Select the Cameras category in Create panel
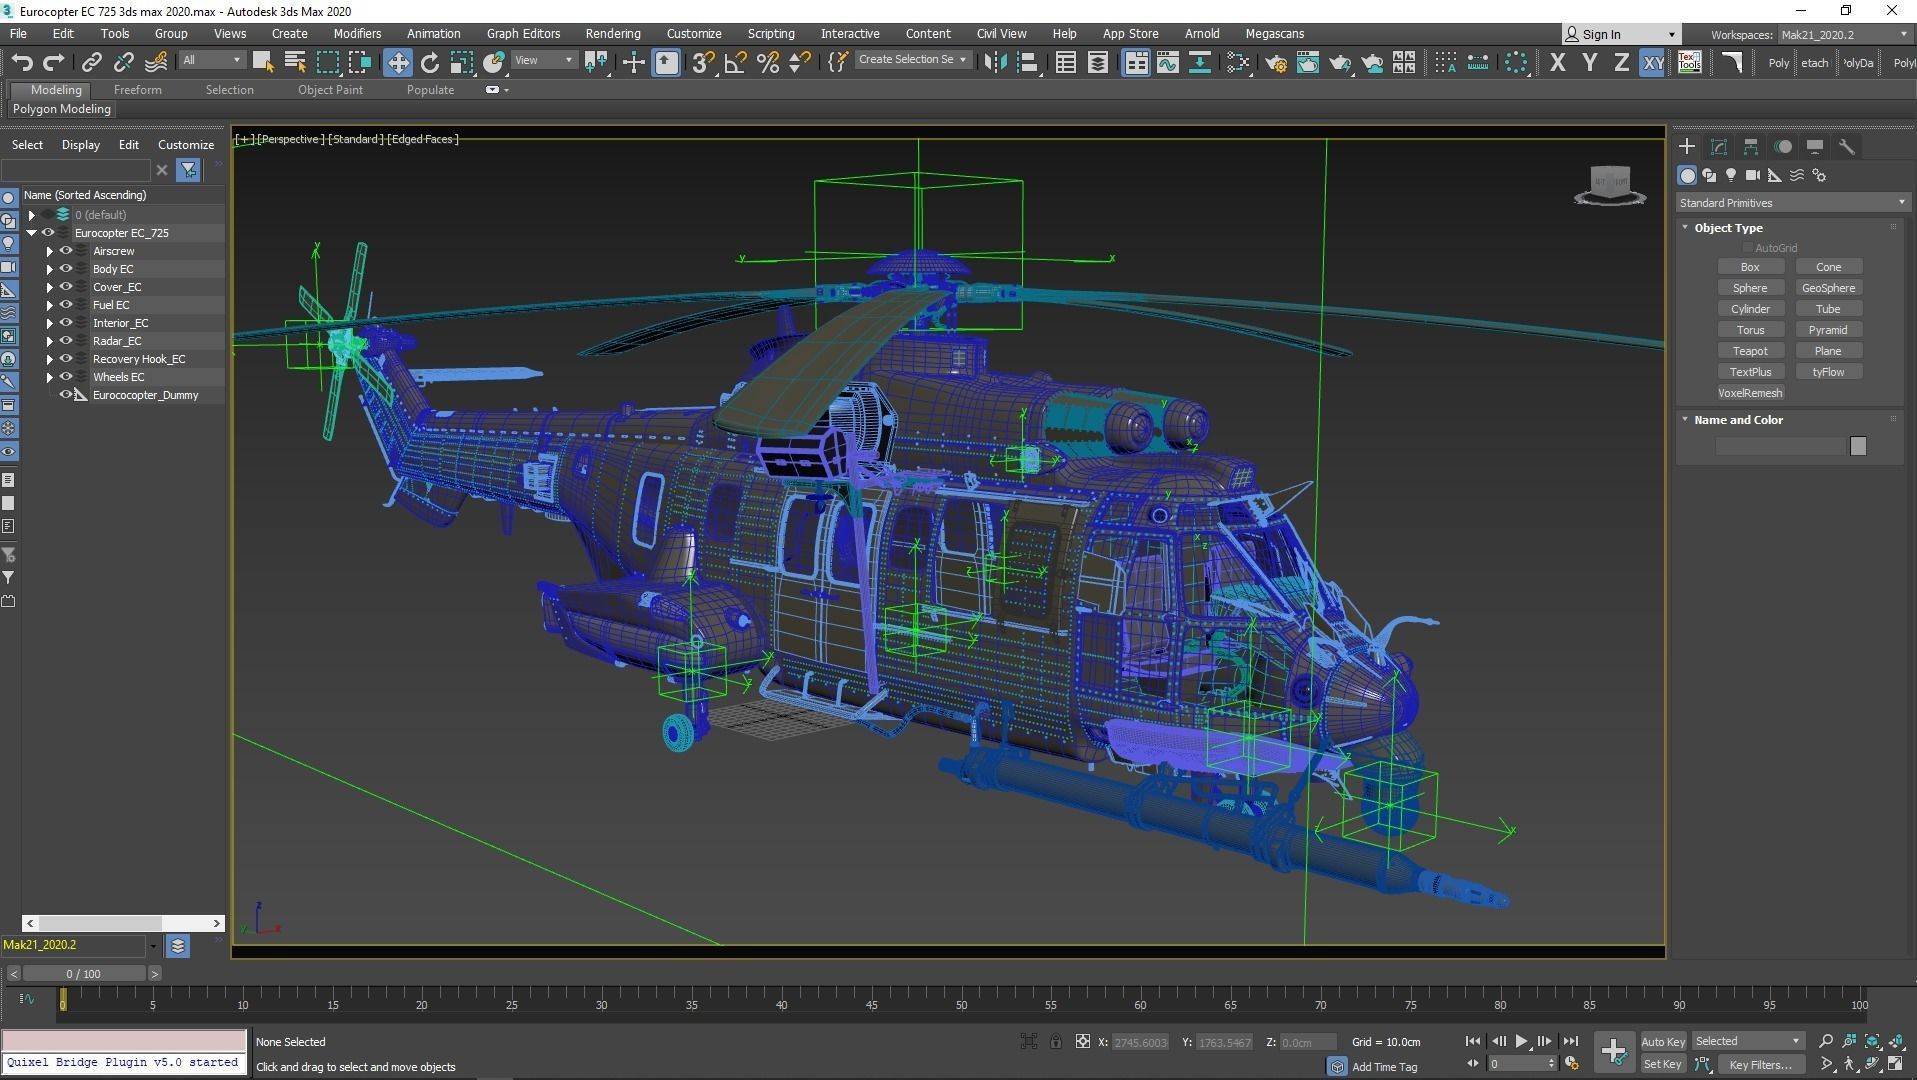Viewport: 1917px width, 1080px height. (1753, 175)
